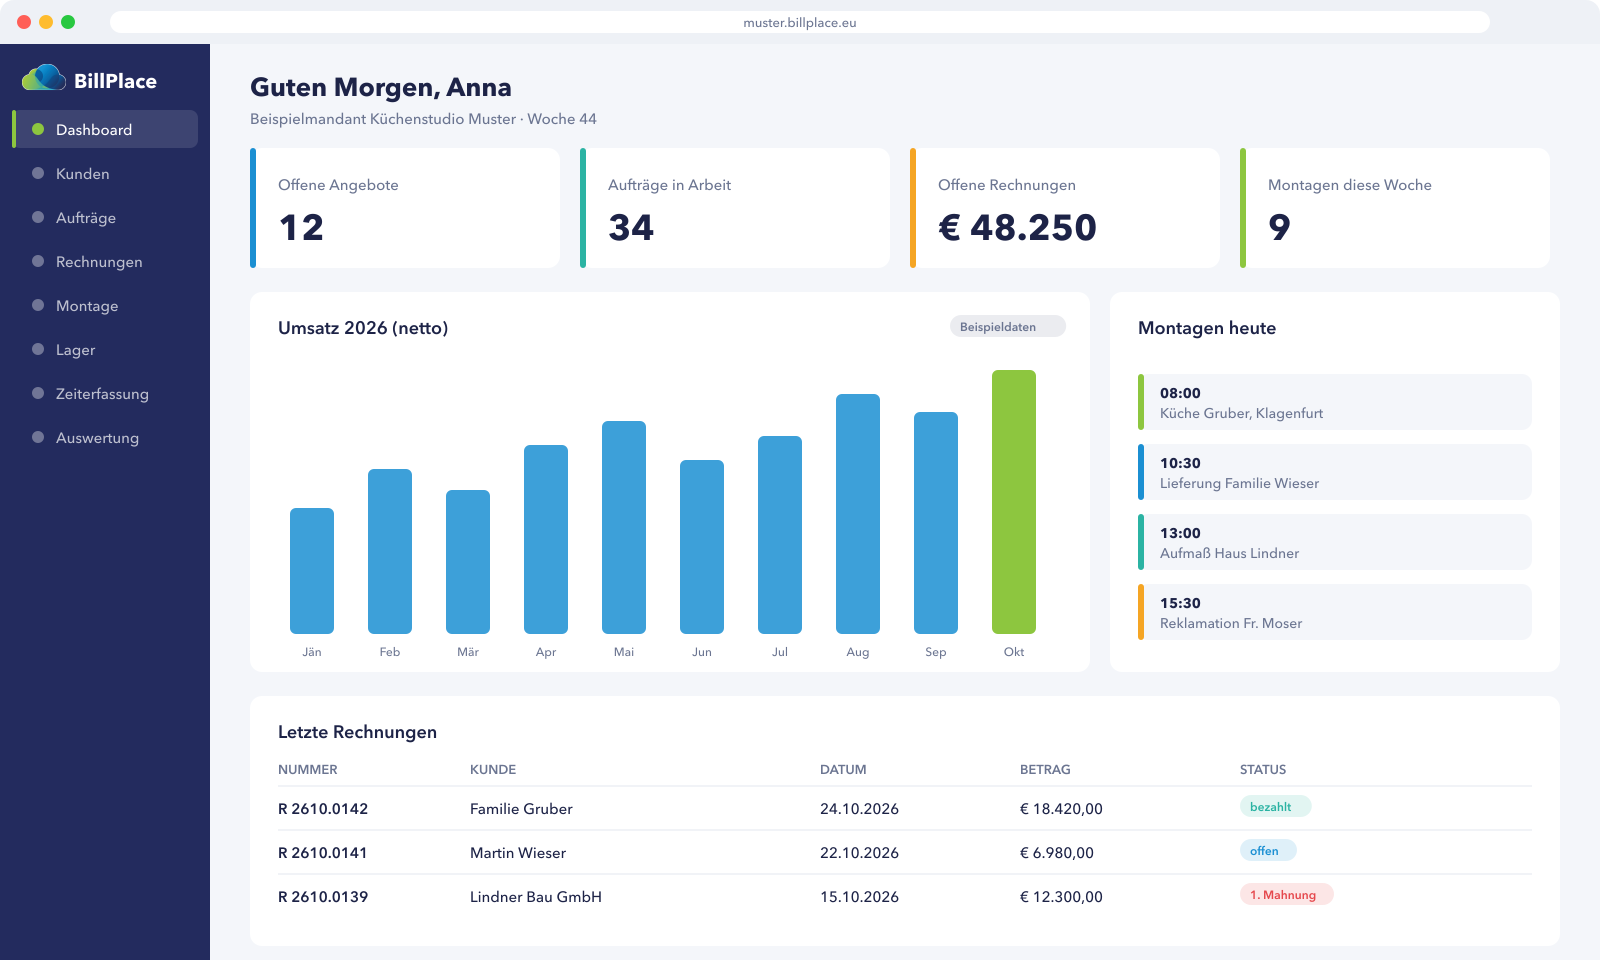Click the DATUM column header
The height and width of the screenshot is (960, 1600).
pos(843,770)
